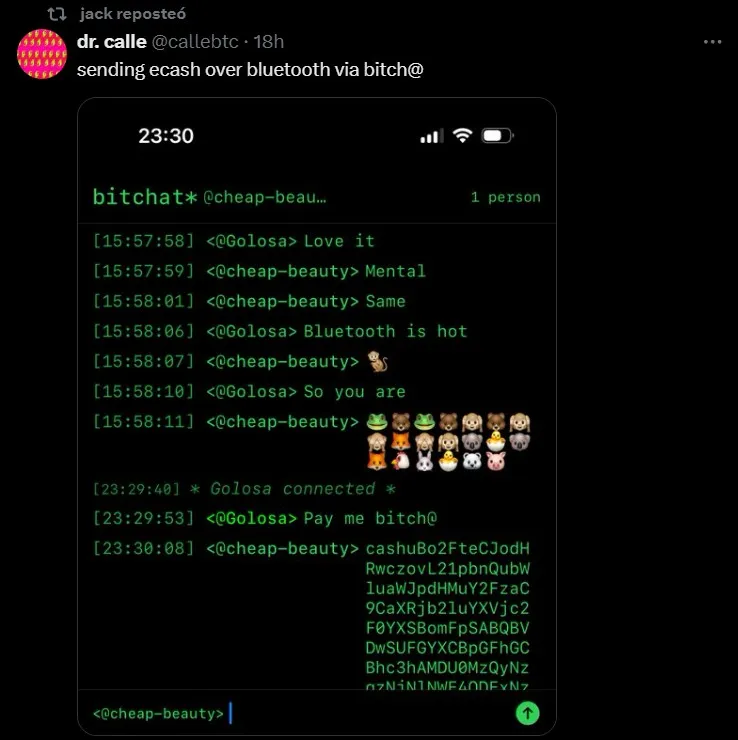Tap the @cheap-beau… channel name
The width and height of the screenshot is (738, 740).
tap(265, 197)
